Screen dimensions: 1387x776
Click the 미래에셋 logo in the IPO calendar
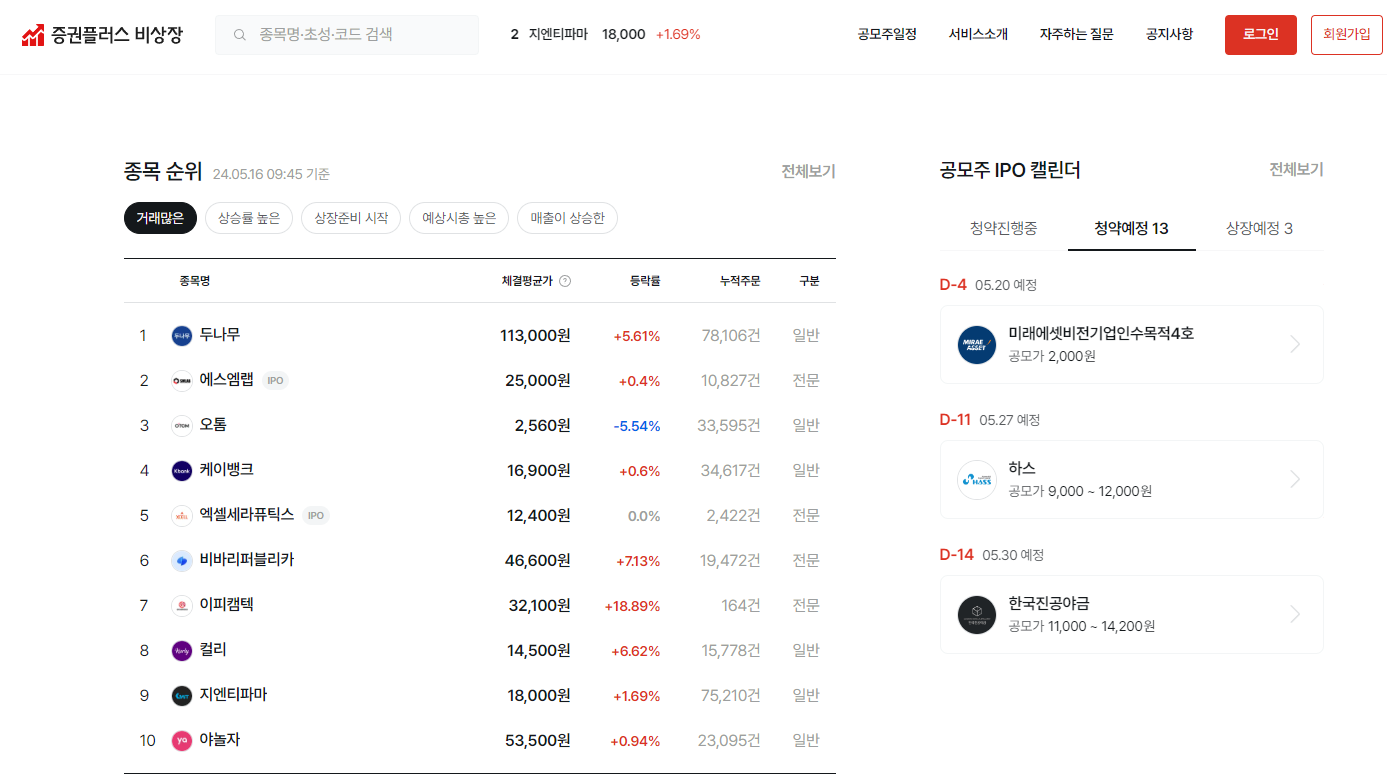[976, 345]
